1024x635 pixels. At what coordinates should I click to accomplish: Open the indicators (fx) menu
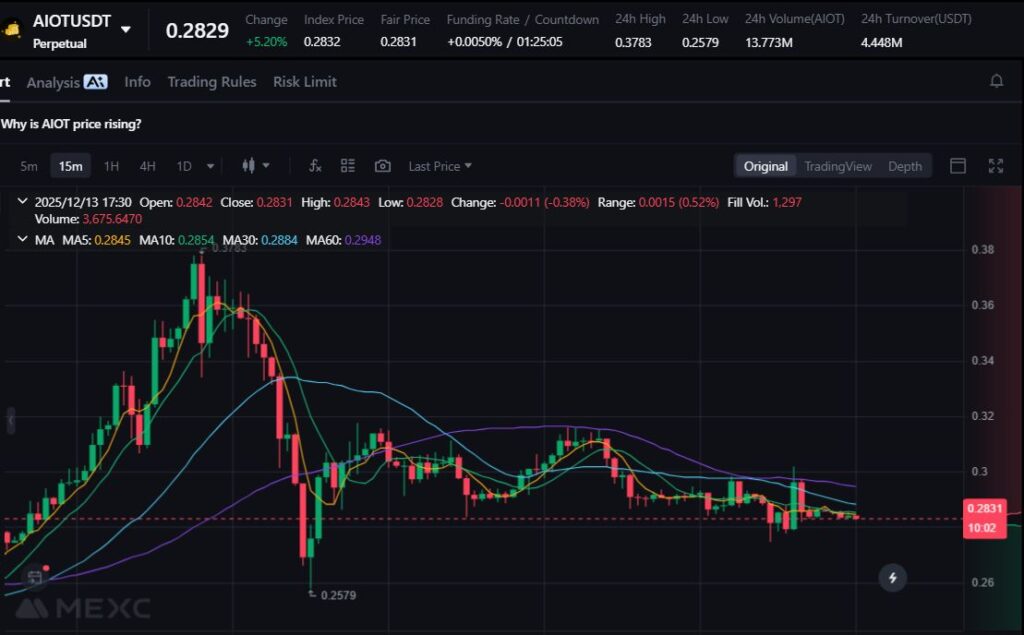point(315,166)
